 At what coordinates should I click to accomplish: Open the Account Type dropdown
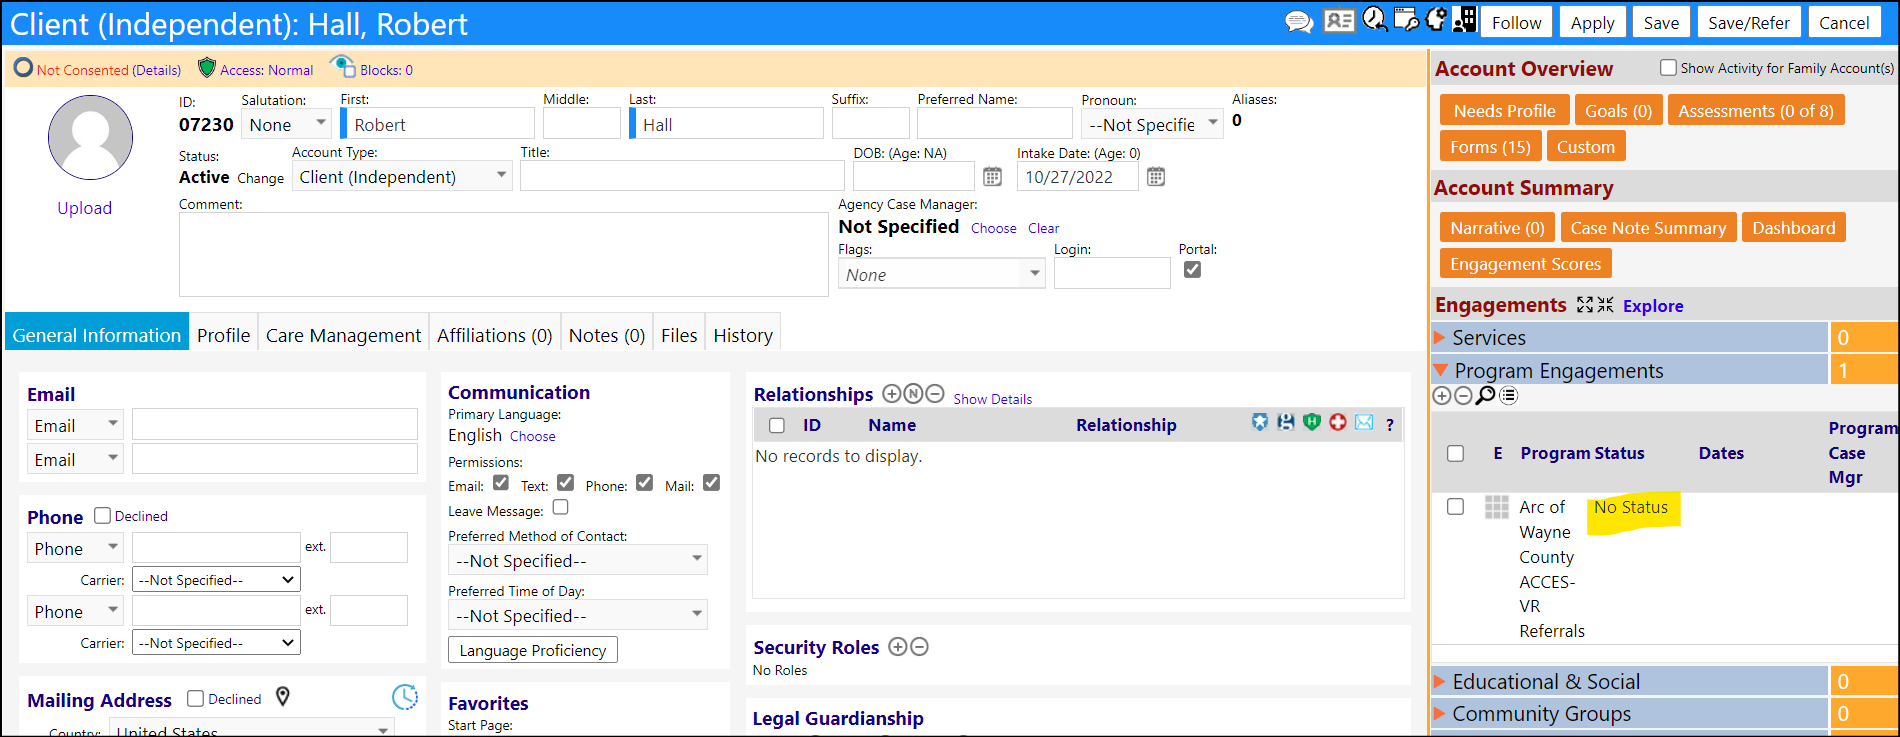click(402, 177)
